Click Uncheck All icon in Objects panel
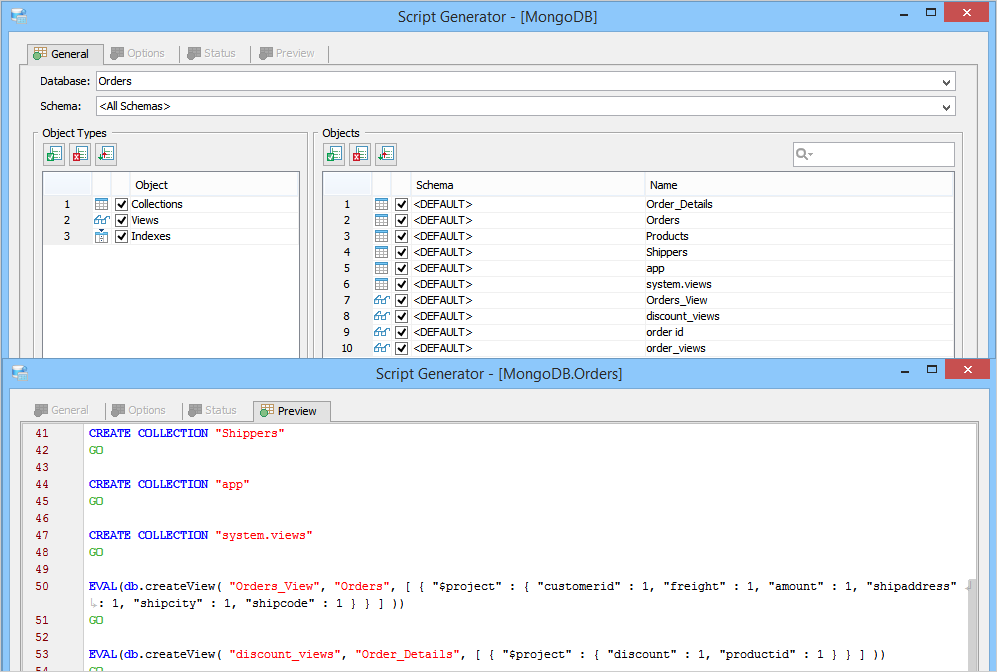This screenshot has width=997, height=672. pos(361,154)
